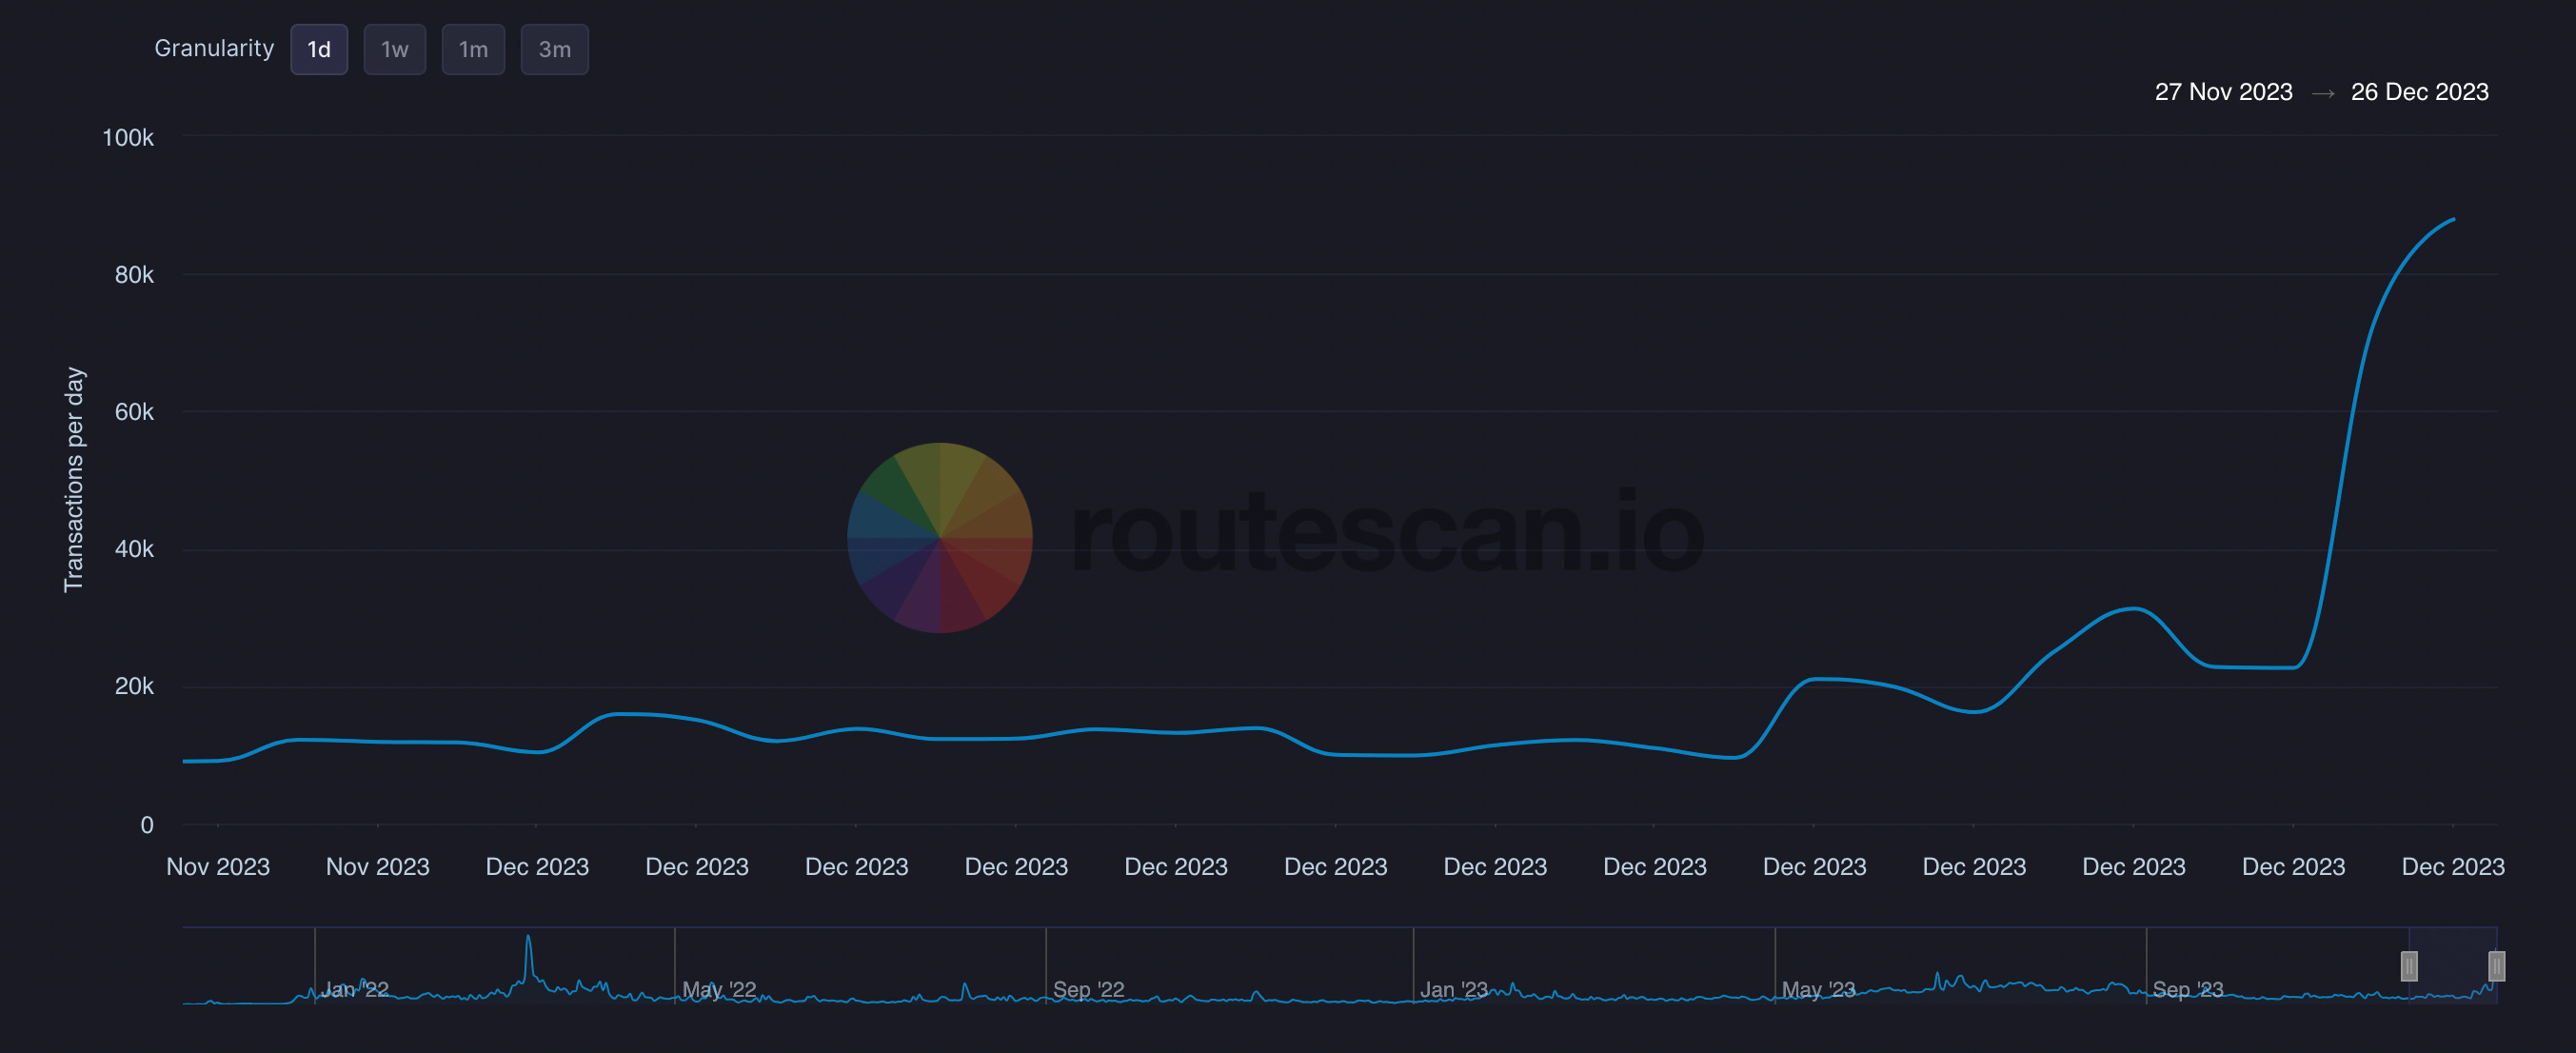Click the arrow between the date labels
The image size is (2576, 1053).
pyautogui.click(x=2323, y=92)
